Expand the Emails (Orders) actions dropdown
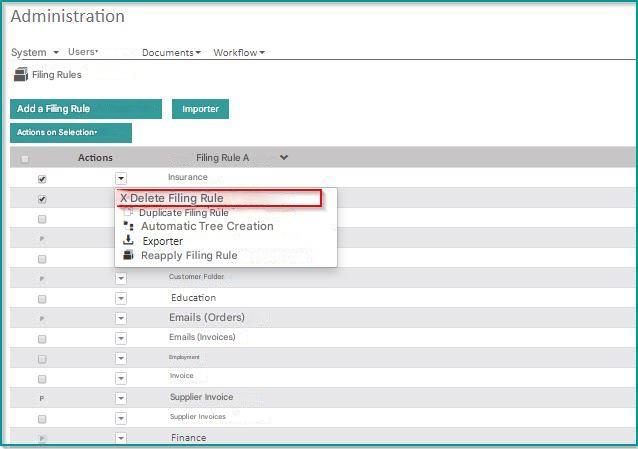 [121, 318]
